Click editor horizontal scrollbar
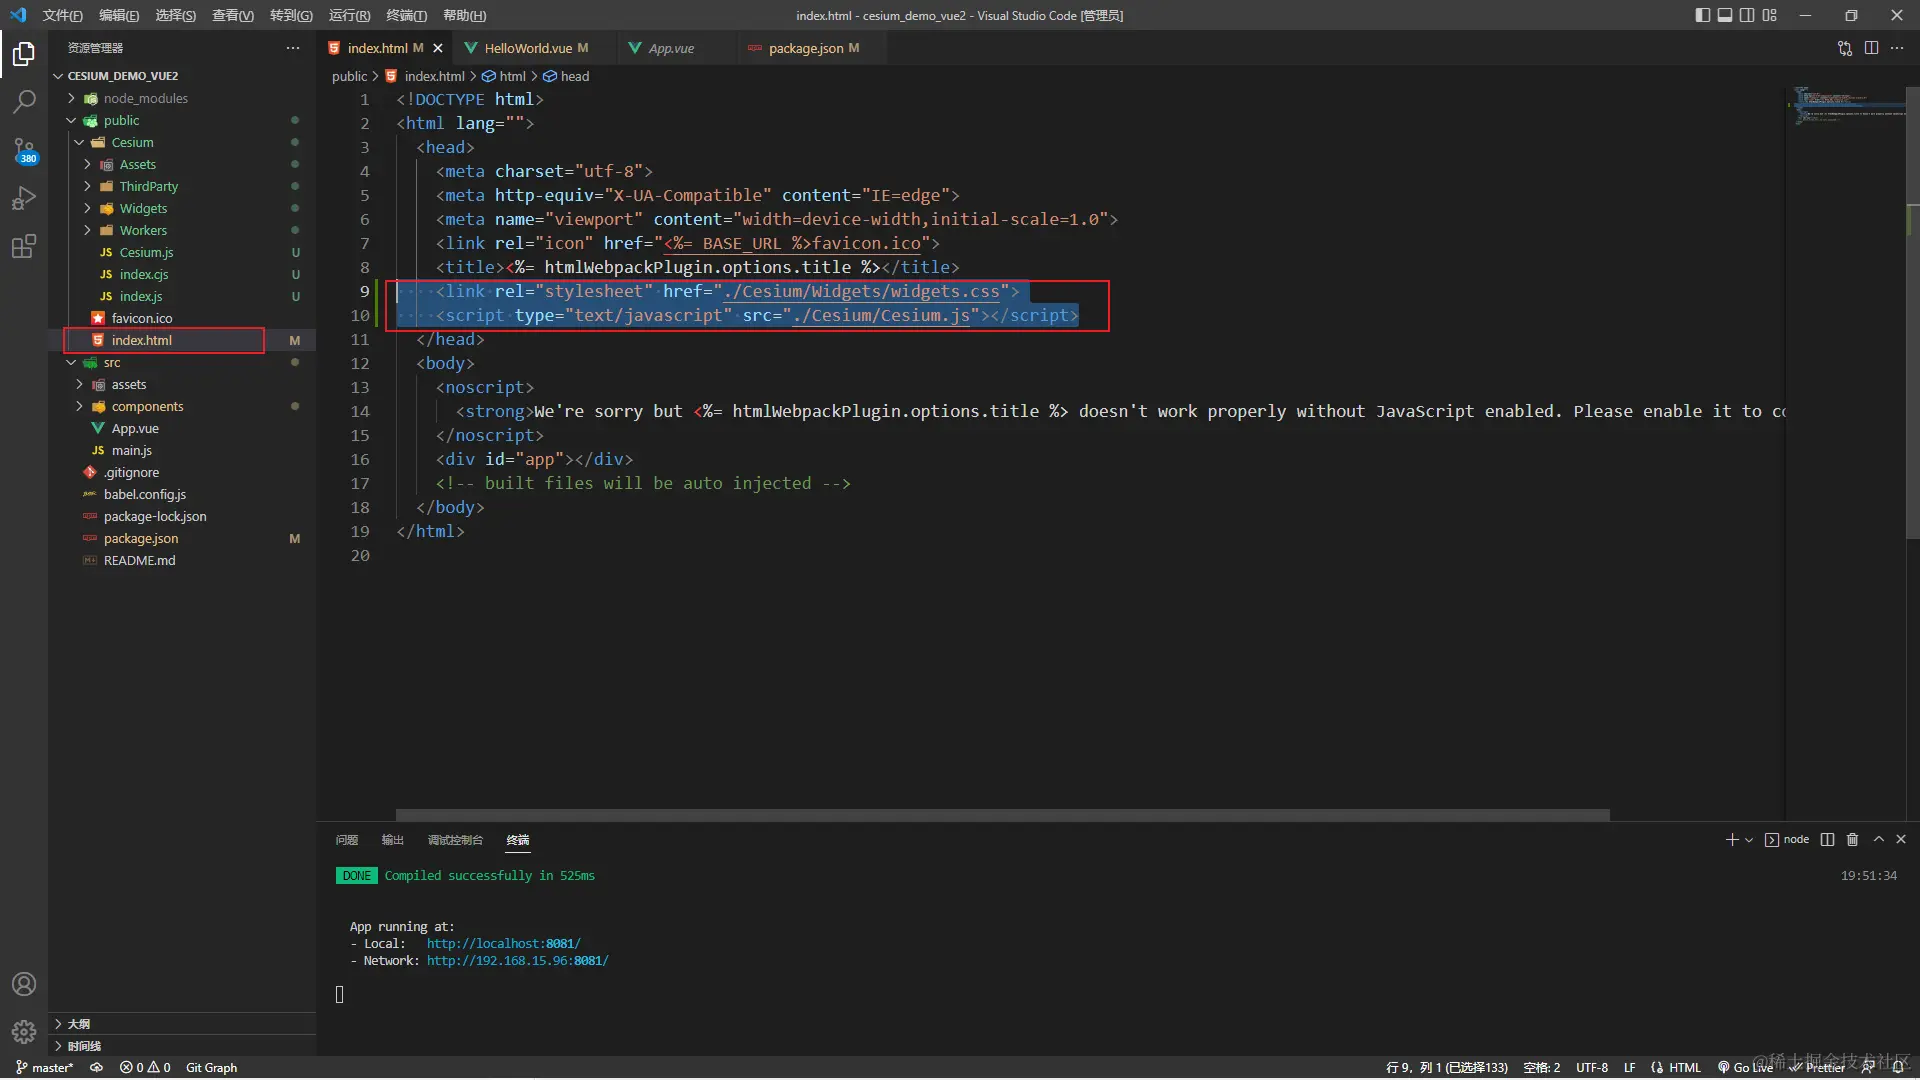The width and height of the screenshot is (1920, 1080). tap(1002, 815)
